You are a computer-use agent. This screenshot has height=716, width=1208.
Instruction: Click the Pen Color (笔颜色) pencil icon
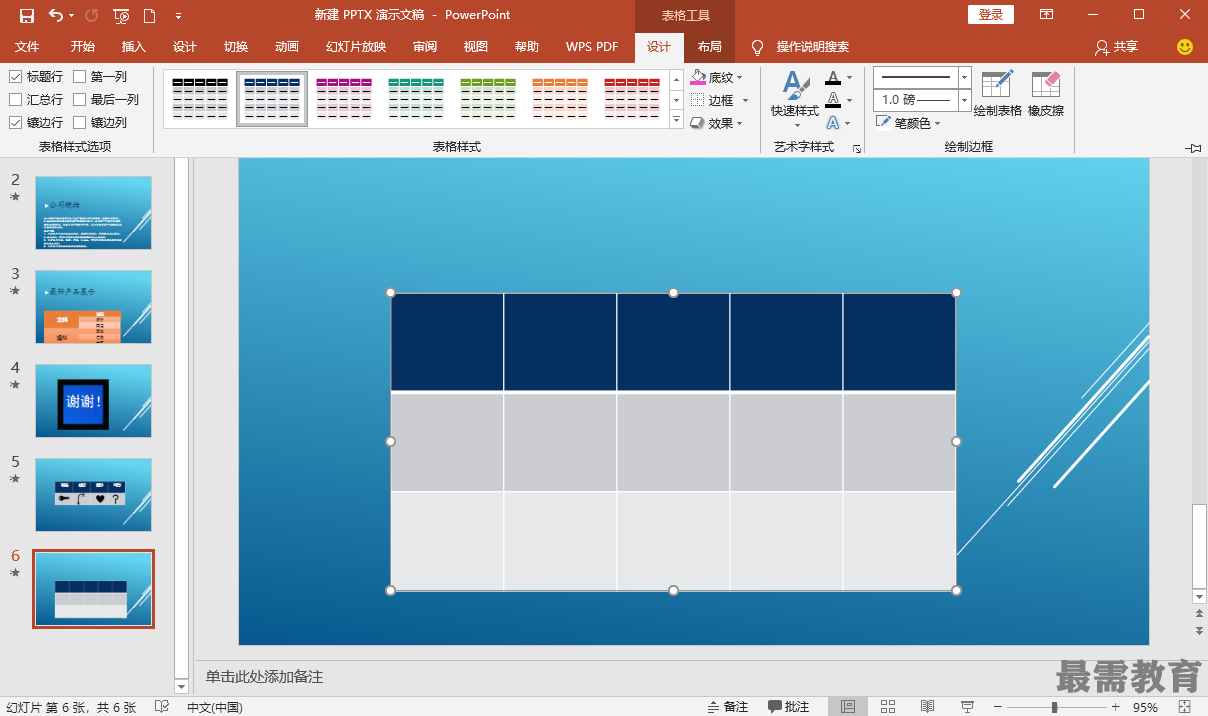884,123
